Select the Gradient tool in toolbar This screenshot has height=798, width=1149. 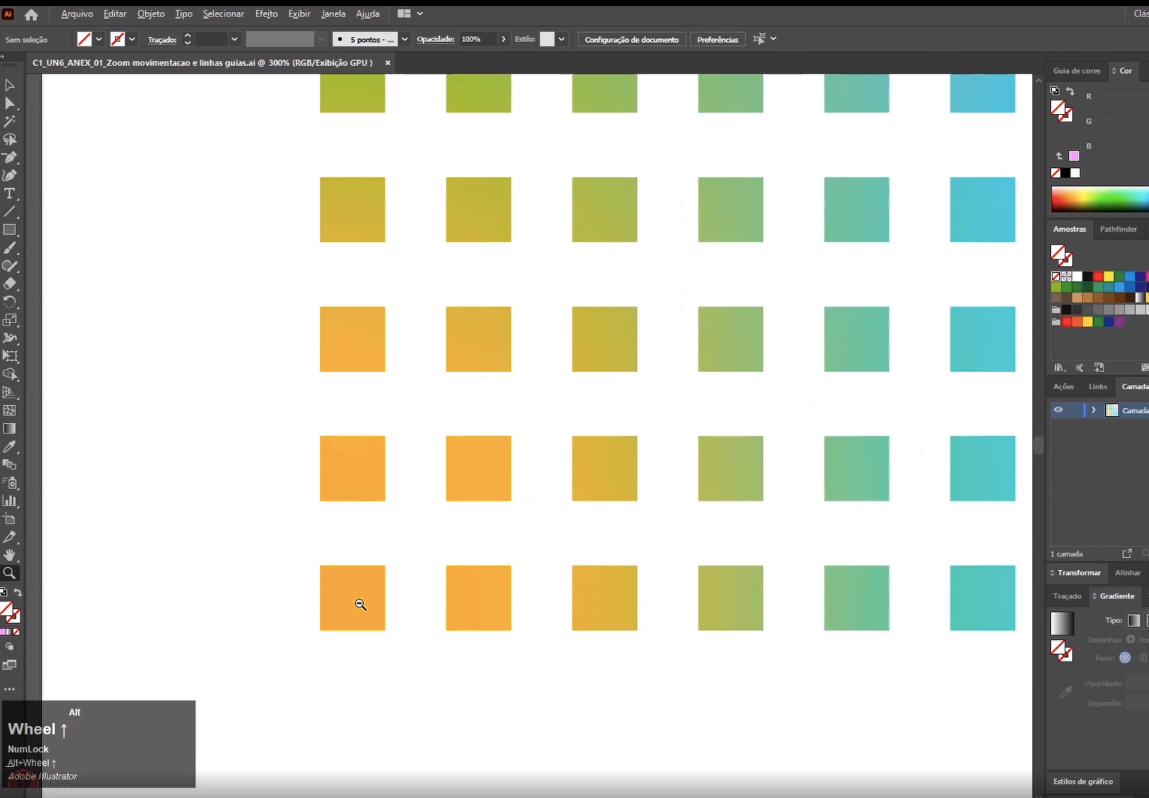click(10, 429)
